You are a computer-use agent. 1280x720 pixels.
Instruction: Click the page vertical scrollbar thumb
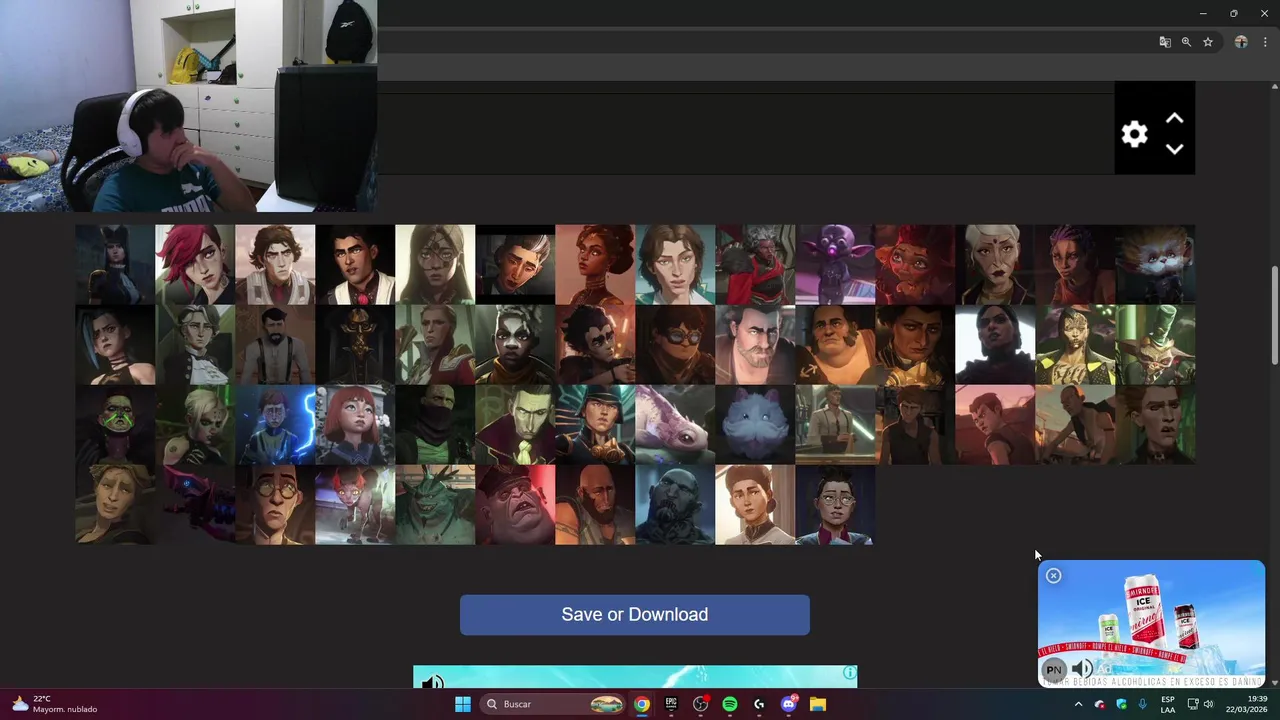[x=1274, y=315]
